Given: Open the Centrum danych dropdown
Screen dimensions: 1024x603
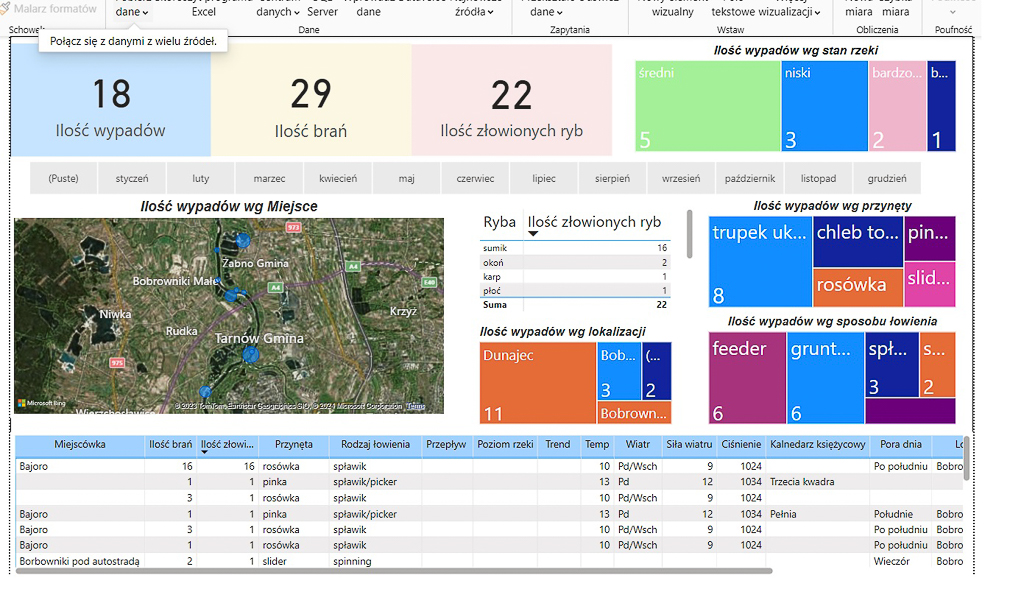Looking at the screenshot, I should [278, 12].
